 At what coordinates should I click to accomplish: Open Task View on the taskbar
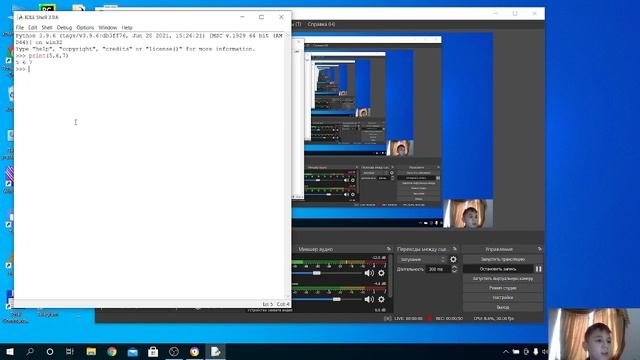pos(70,351)
